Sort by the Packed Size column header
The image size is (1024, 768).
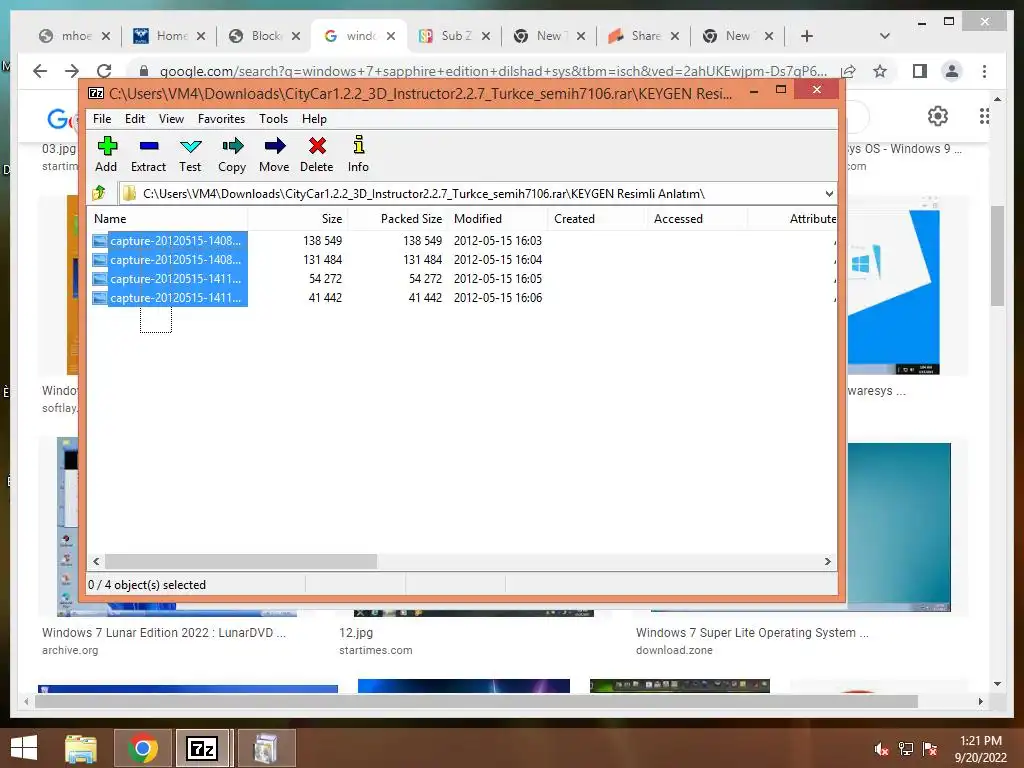[x=398, y=219]
